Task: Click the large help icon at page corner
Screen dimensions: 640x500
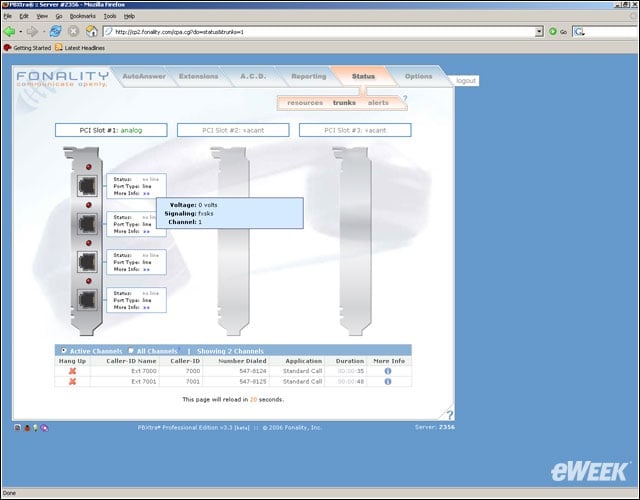Action: click(x=449, y=415)
